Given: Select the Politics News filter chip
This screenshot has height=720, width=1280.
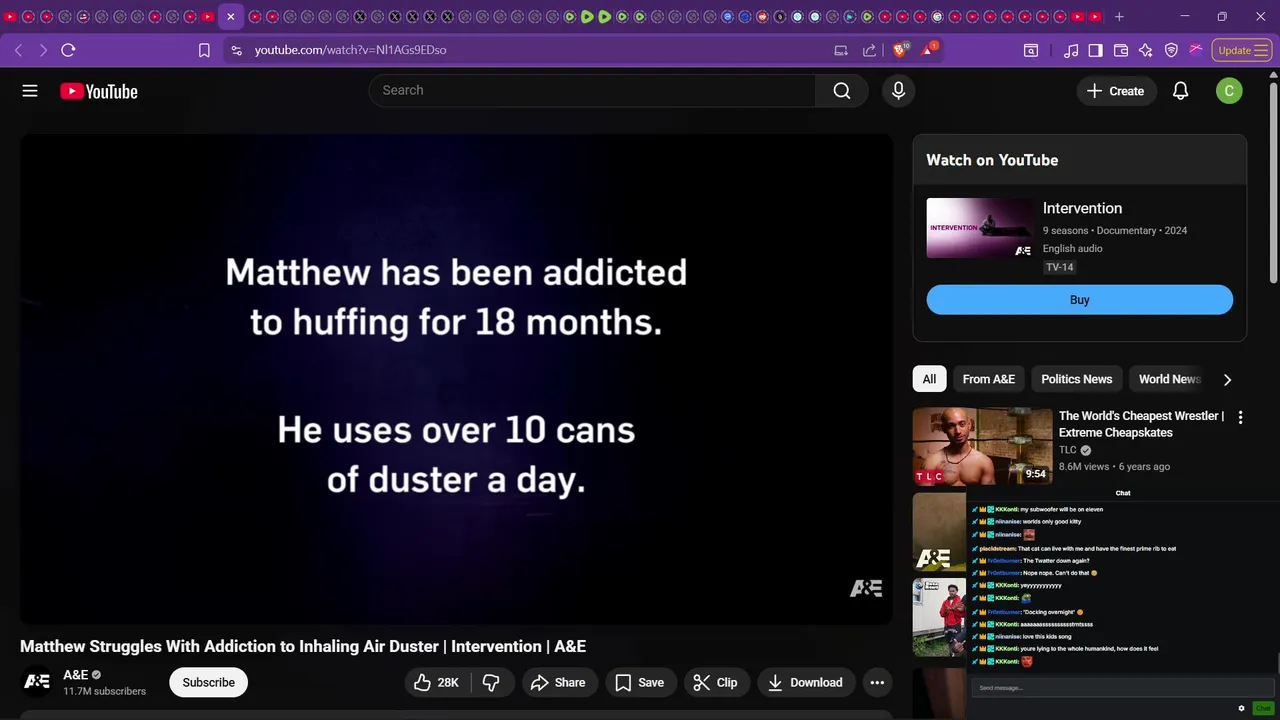Looking at the screenshot, I should 1076,379.
